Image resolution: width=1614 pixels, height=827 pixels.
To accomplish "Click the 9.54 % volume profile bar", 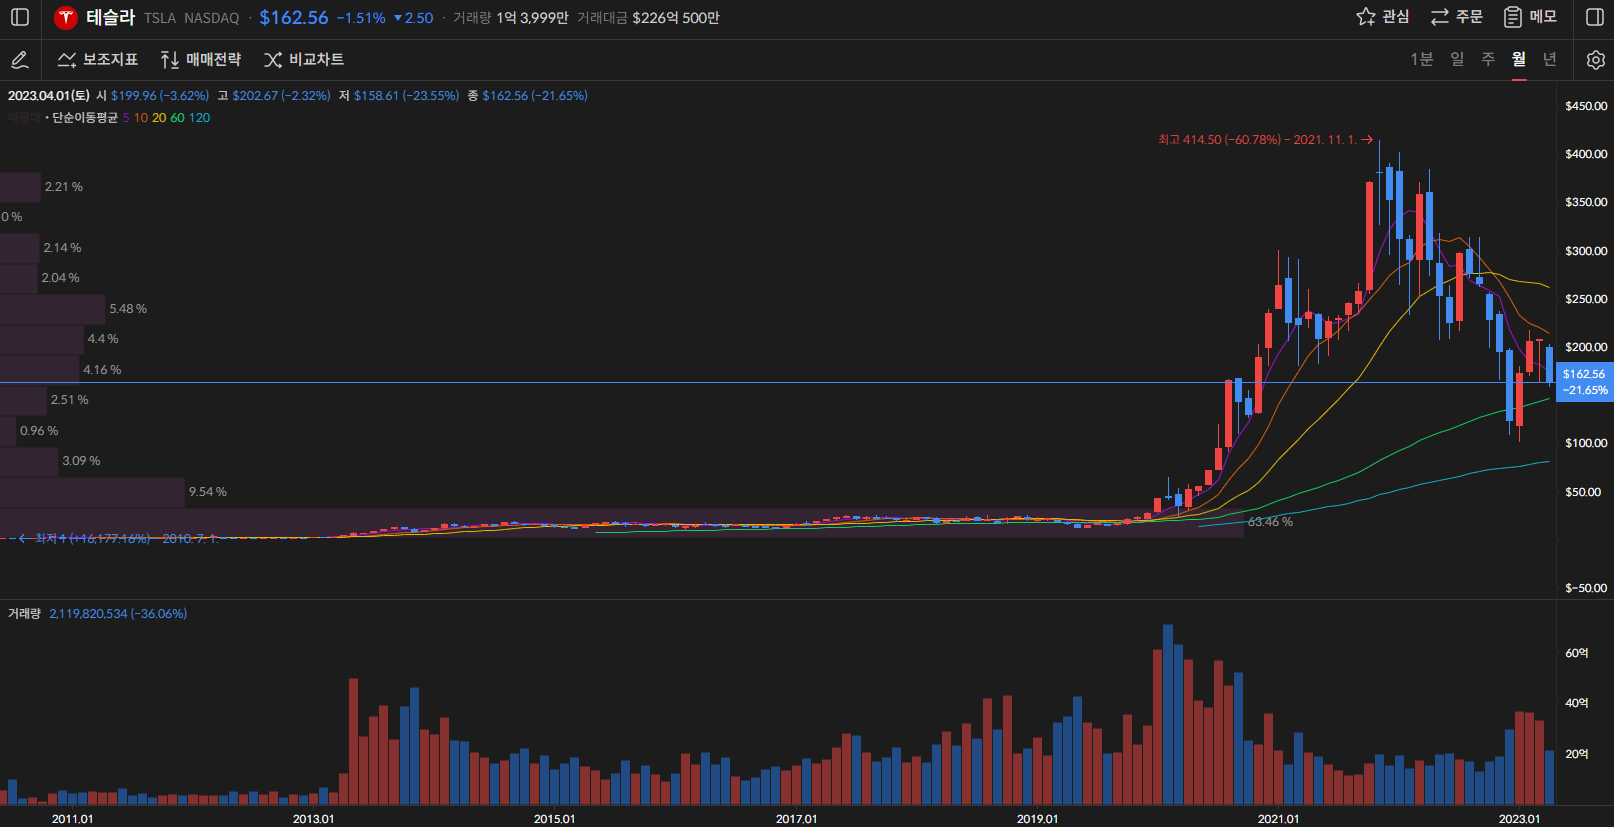I will tap(92, 492).
